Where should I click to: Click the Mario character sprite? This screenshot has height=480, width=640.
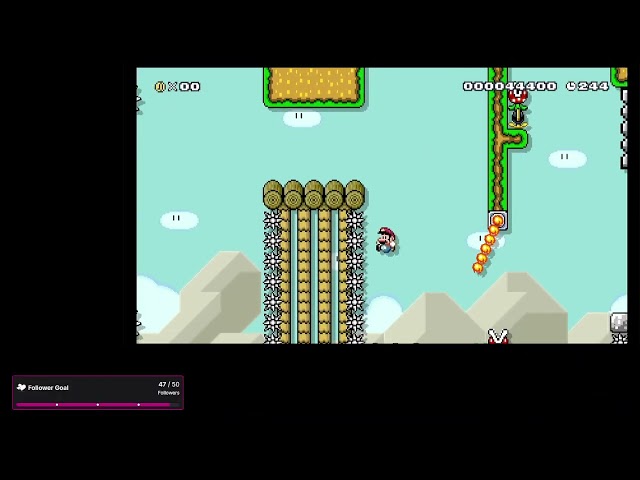click(x=386, y=241)
